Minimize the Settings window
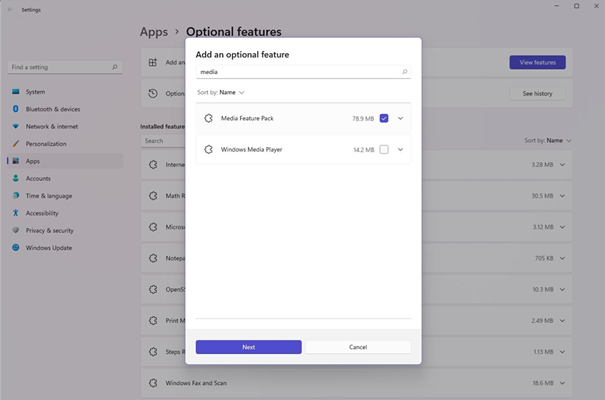605x400 pixels. tap(556, 6)
